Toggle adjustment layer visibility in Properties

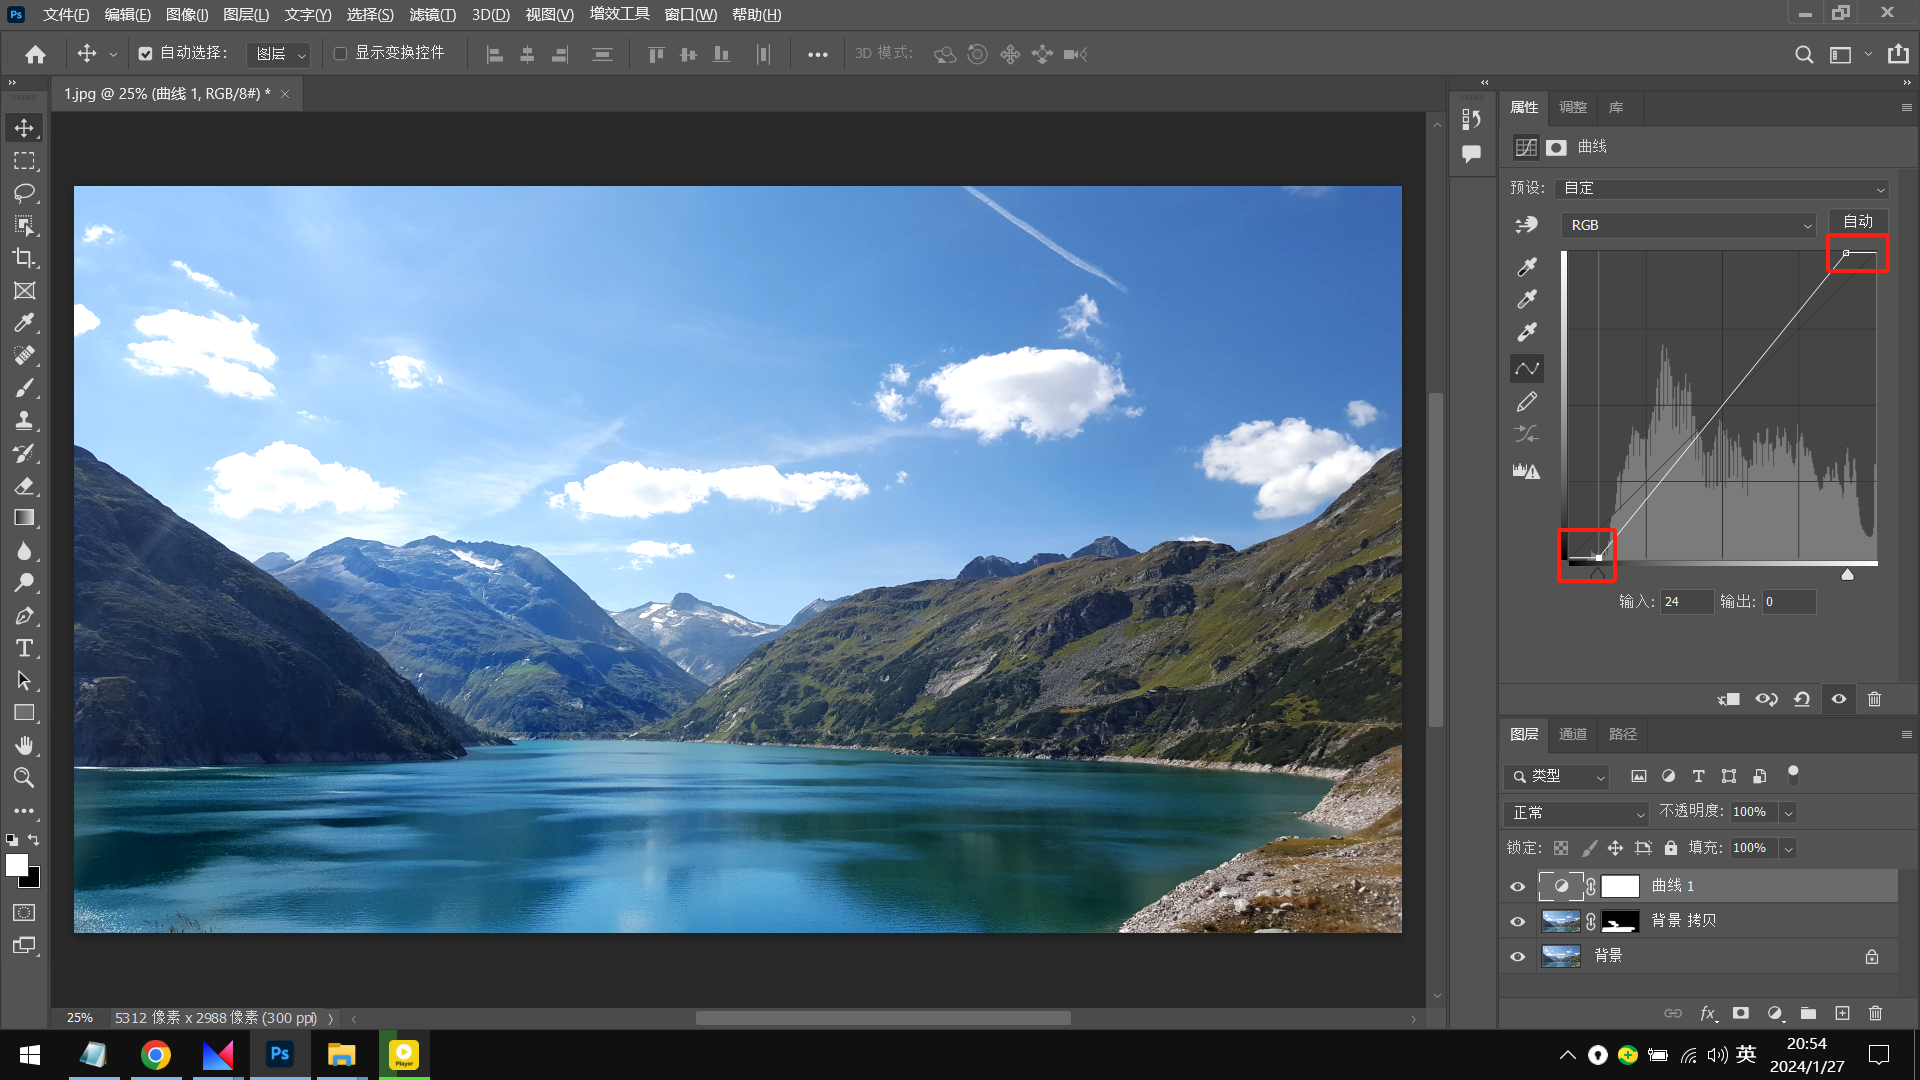point(1839,699)
